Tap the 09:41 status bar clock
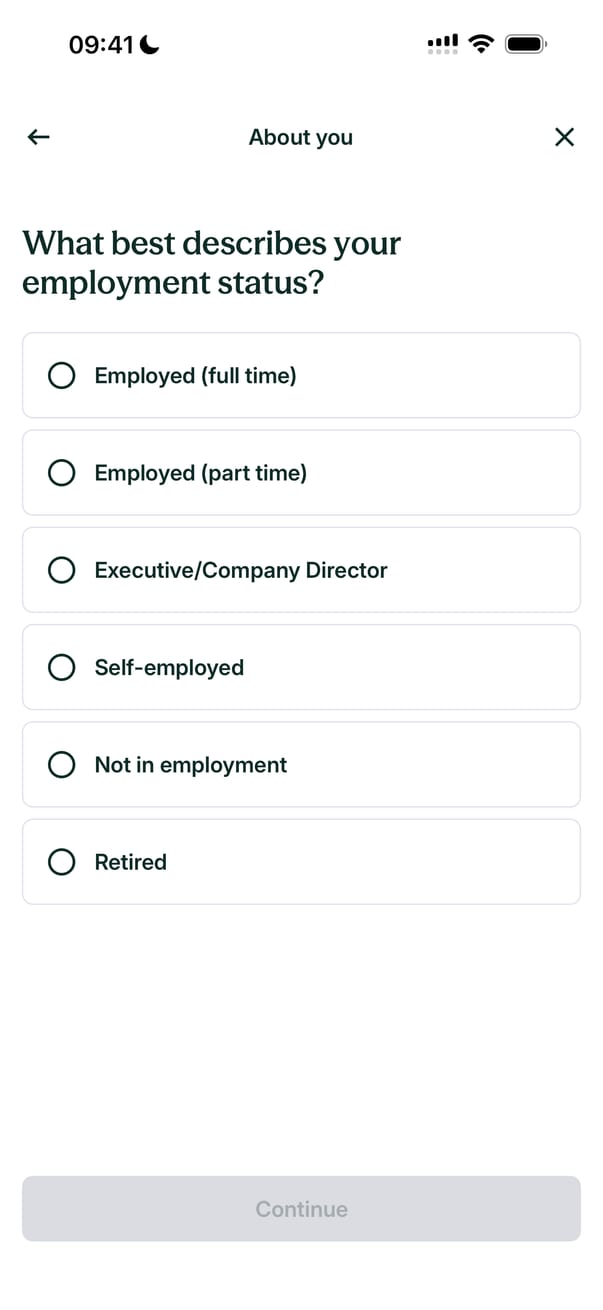Viewport: 603px width, 1310px height. [101, 45]
